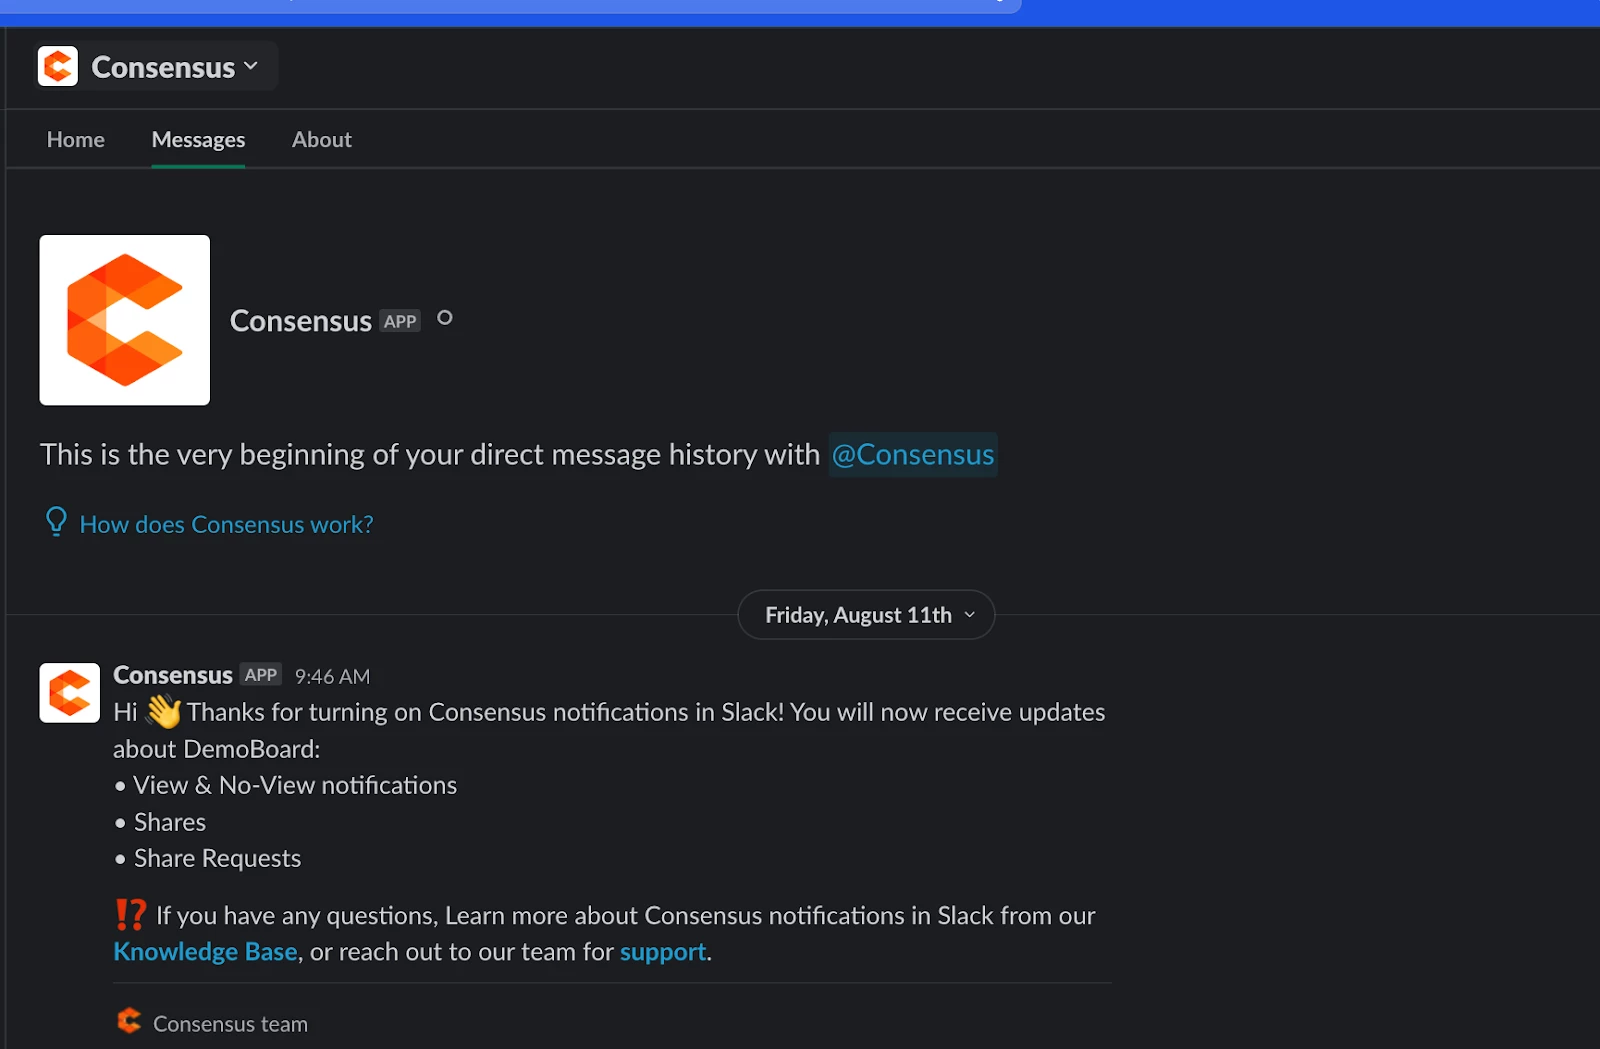Select the Messages tab

tap(198, 140)
